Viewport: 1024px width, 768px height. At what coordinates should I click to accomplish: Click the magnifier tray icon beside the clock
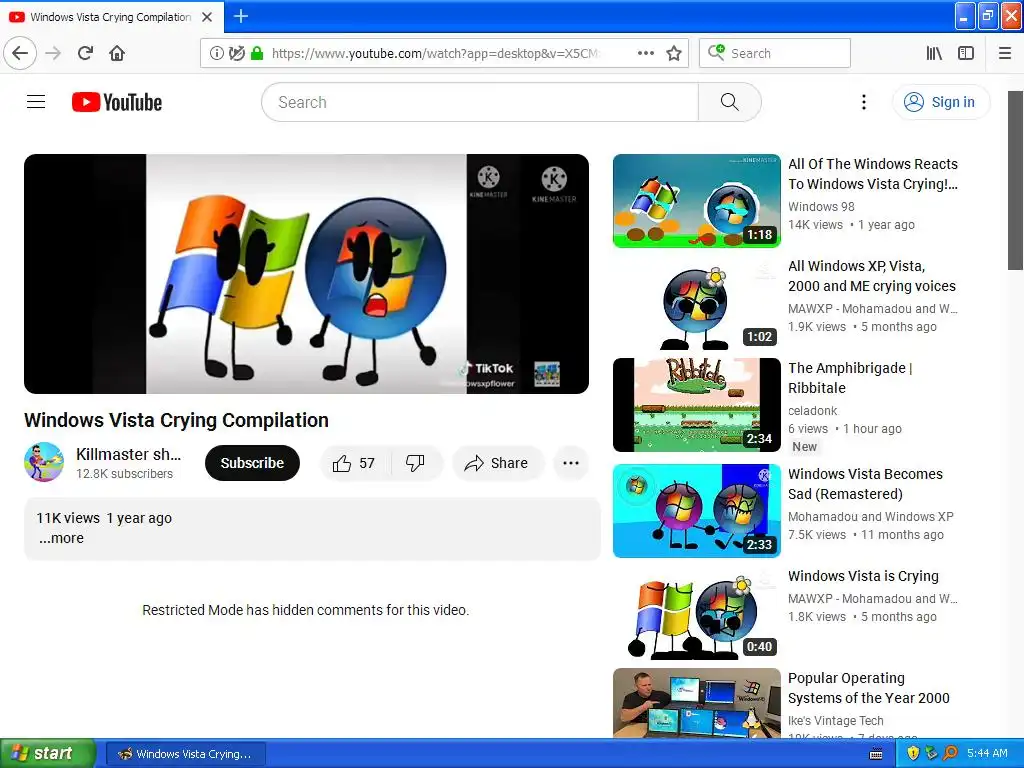950,753
